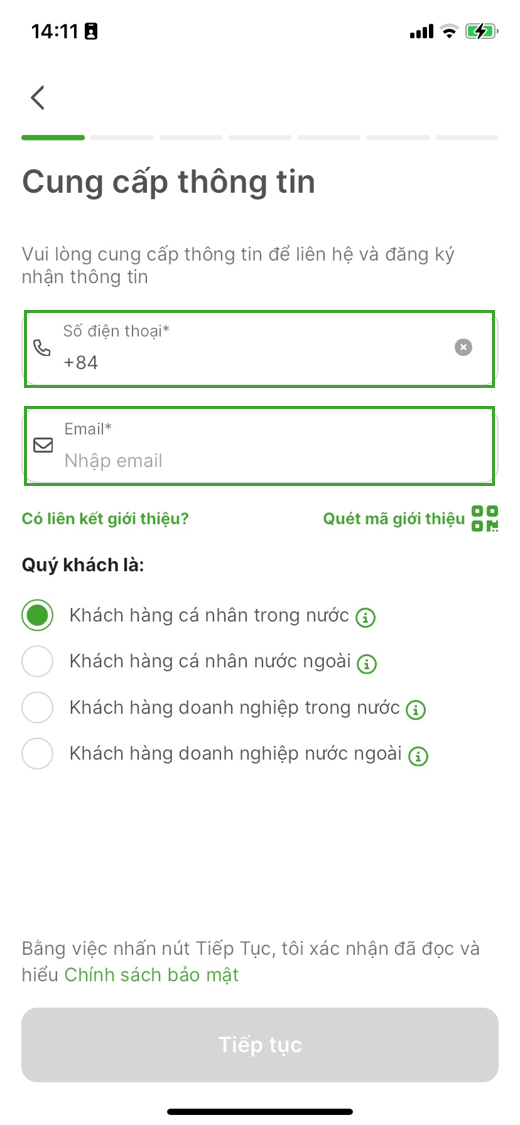Open Chính sách bảo mật link
Image resolution: width=520 pixels, height=1125 pixels.
151,974
